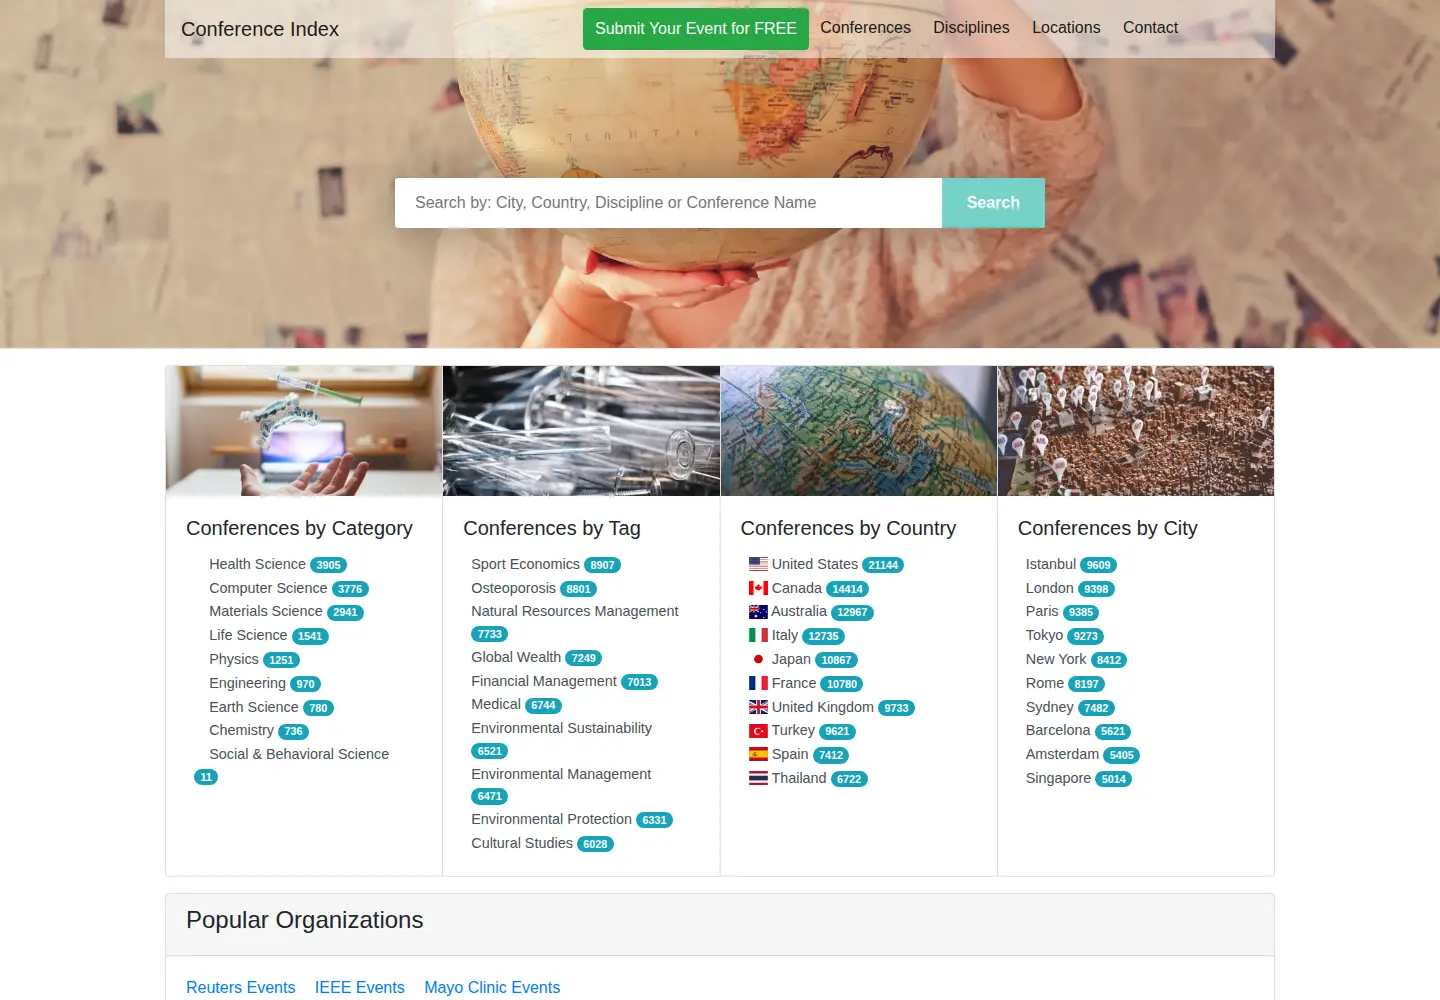View Istanbul conferences link
Viewport: 1440px width, 1000px height.
(1051, 564)
